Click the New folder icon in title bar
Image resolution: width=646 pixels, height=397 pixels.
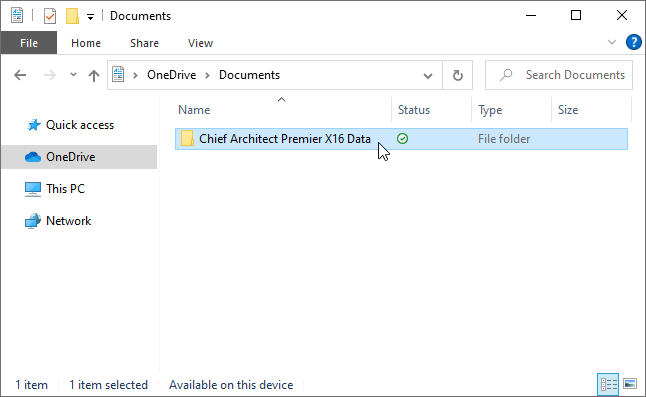coord(72,16)
